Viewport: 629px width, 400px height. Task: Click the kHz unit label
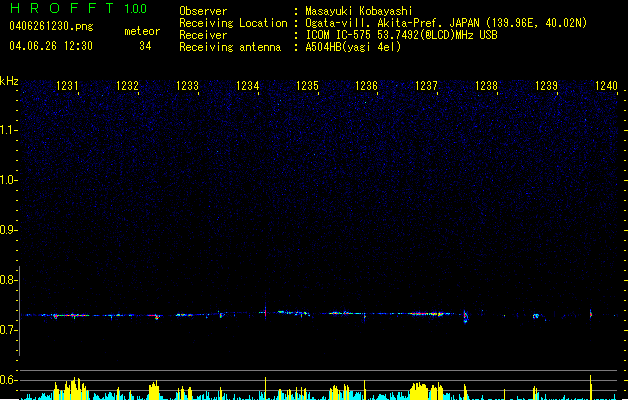tap(9, 81)
